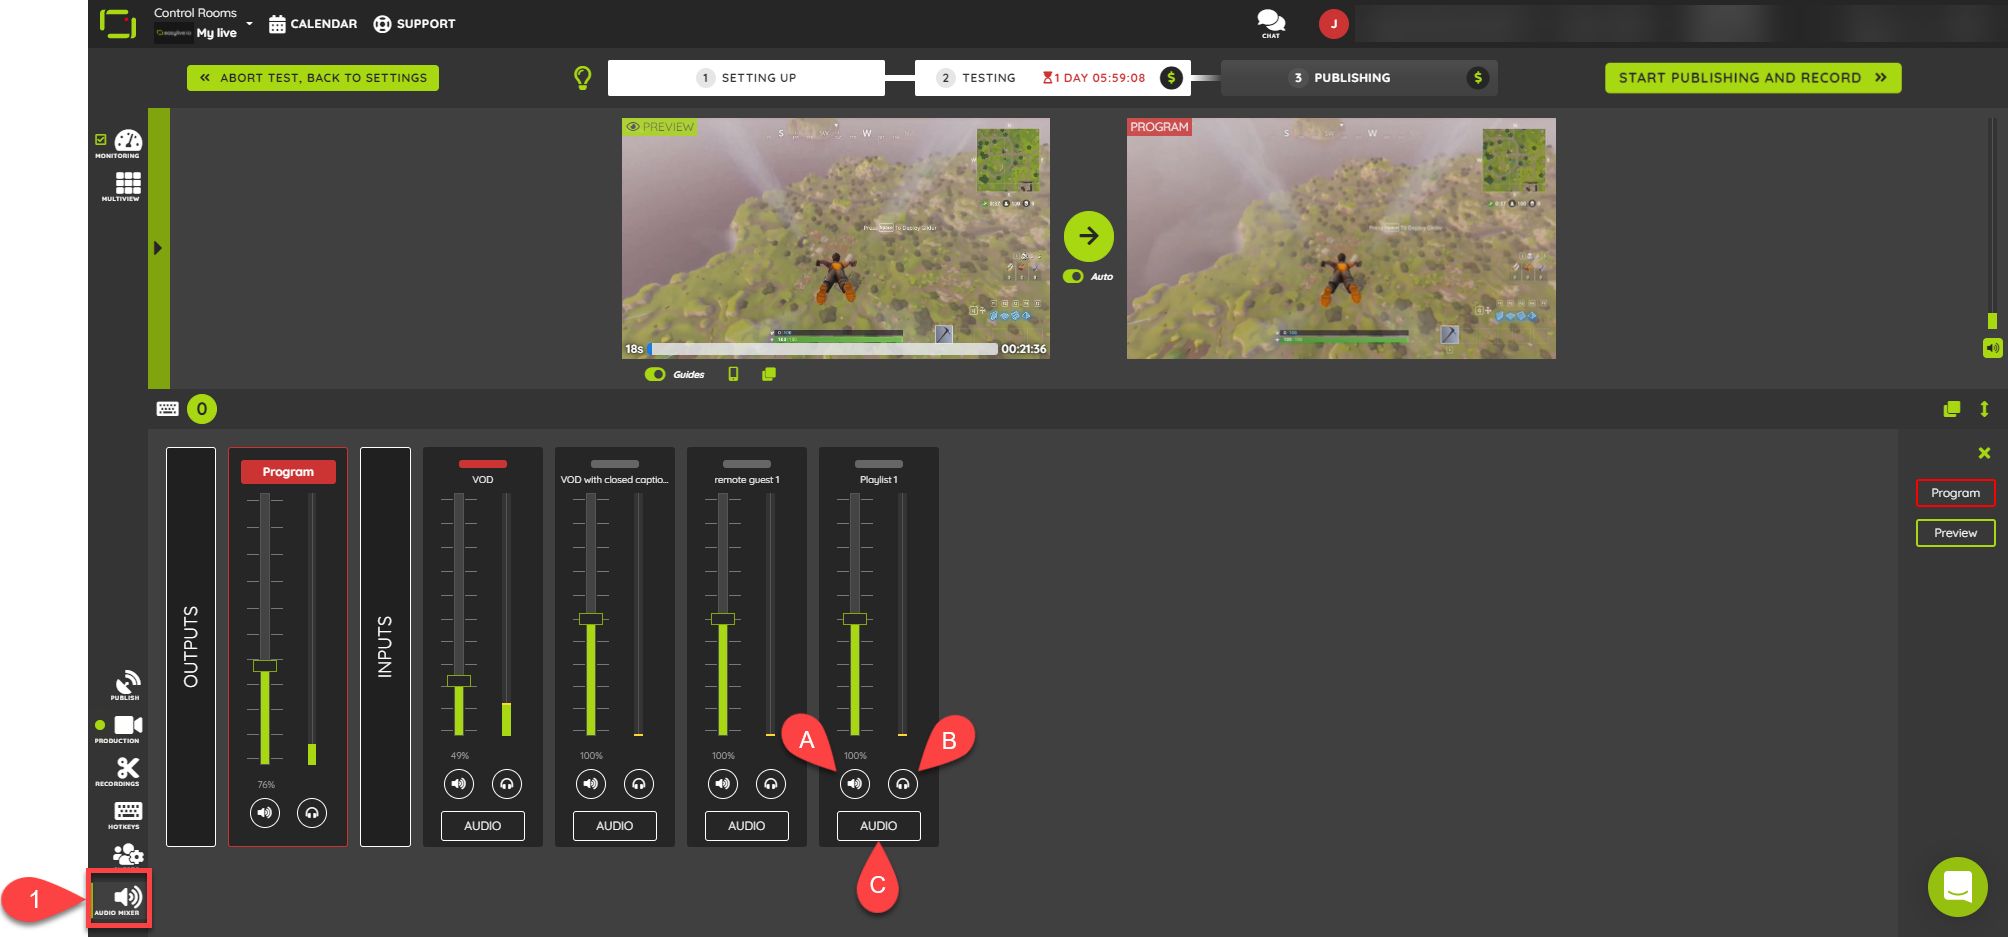
Task: Toggle headphone monitoring on VOD channel
Action: coord(507,784)
